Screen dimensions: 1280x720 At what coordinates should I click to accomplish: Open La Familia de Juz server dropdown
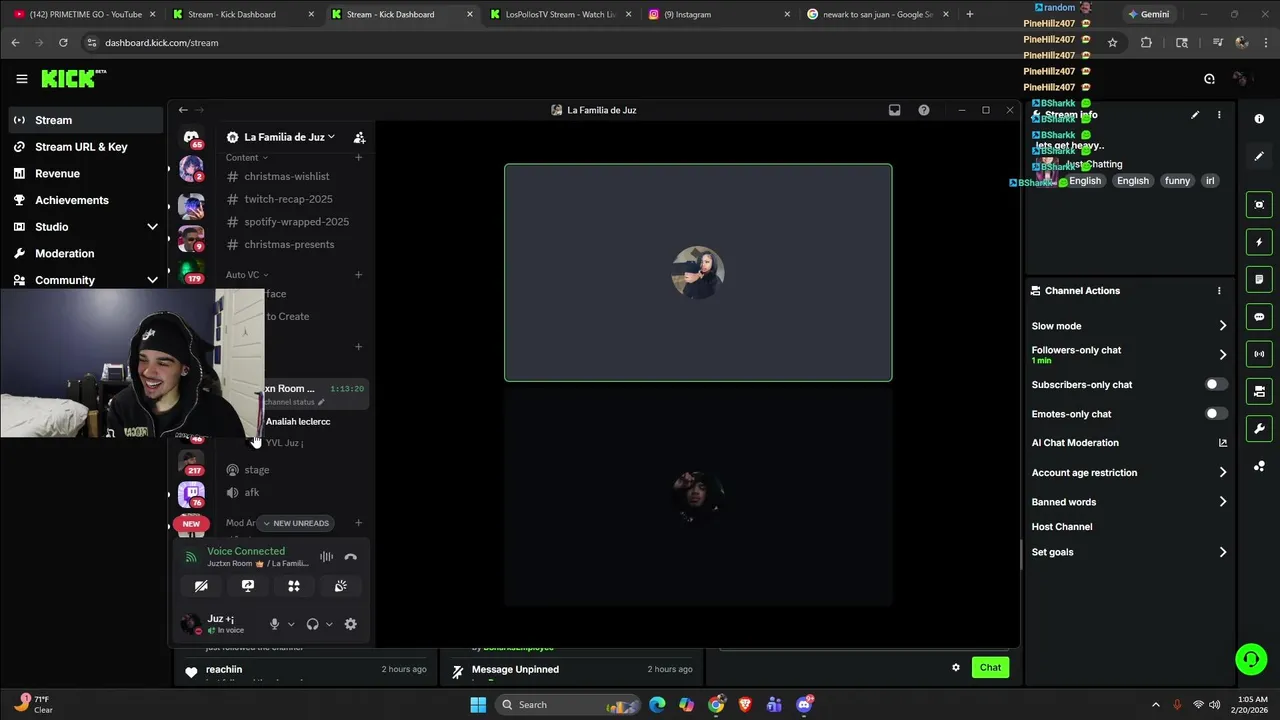tap(290, 137)
